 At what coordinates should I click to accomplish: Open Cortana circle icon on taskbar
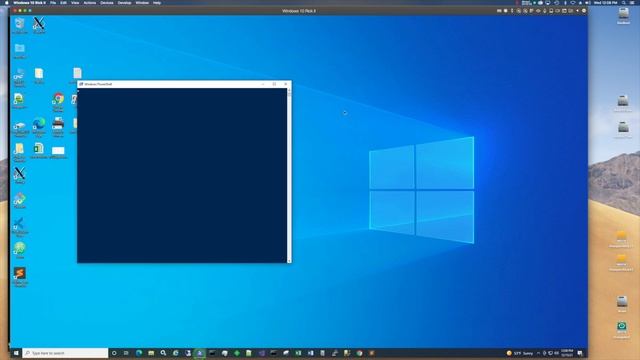(x=114, y=353)
